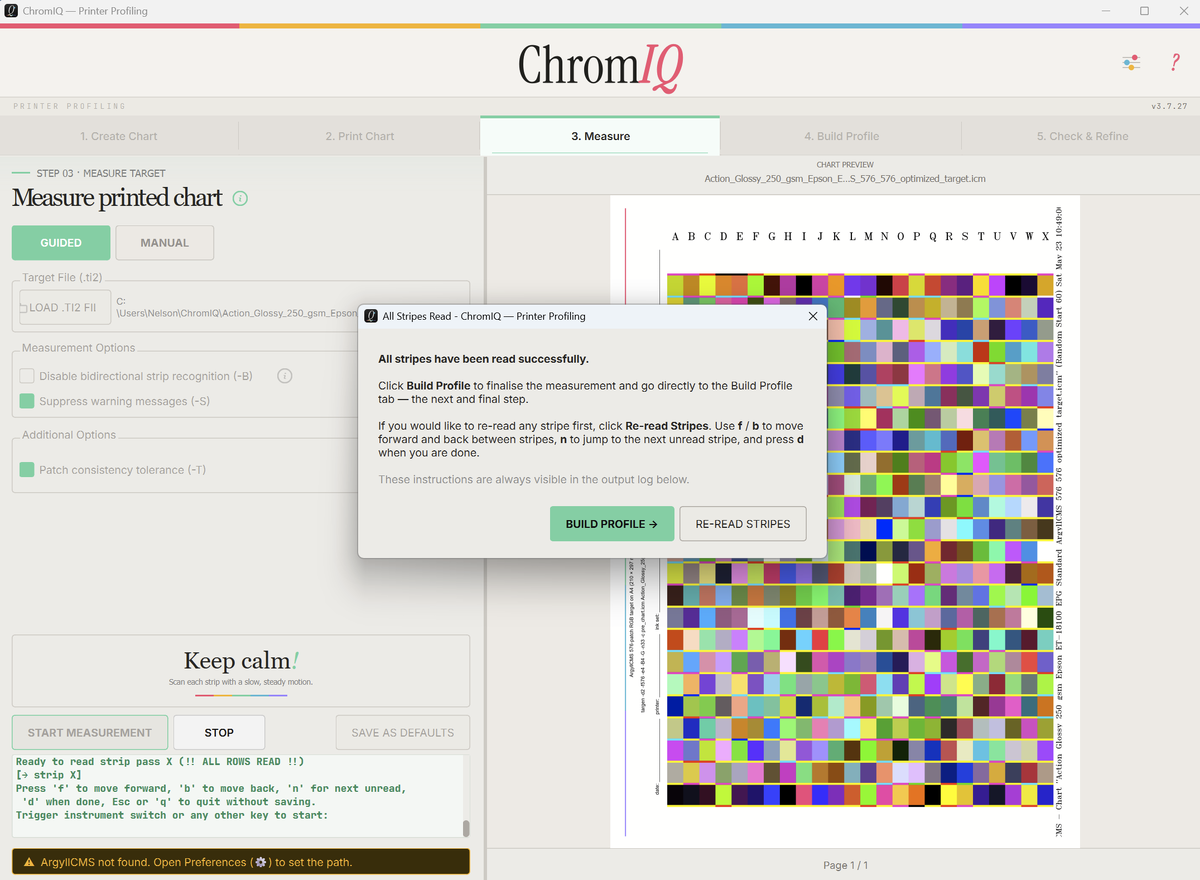This screenshot has height=880, width=1200.
Task: Select MANUAL measurement mode
Action: (x=165, y=243)
